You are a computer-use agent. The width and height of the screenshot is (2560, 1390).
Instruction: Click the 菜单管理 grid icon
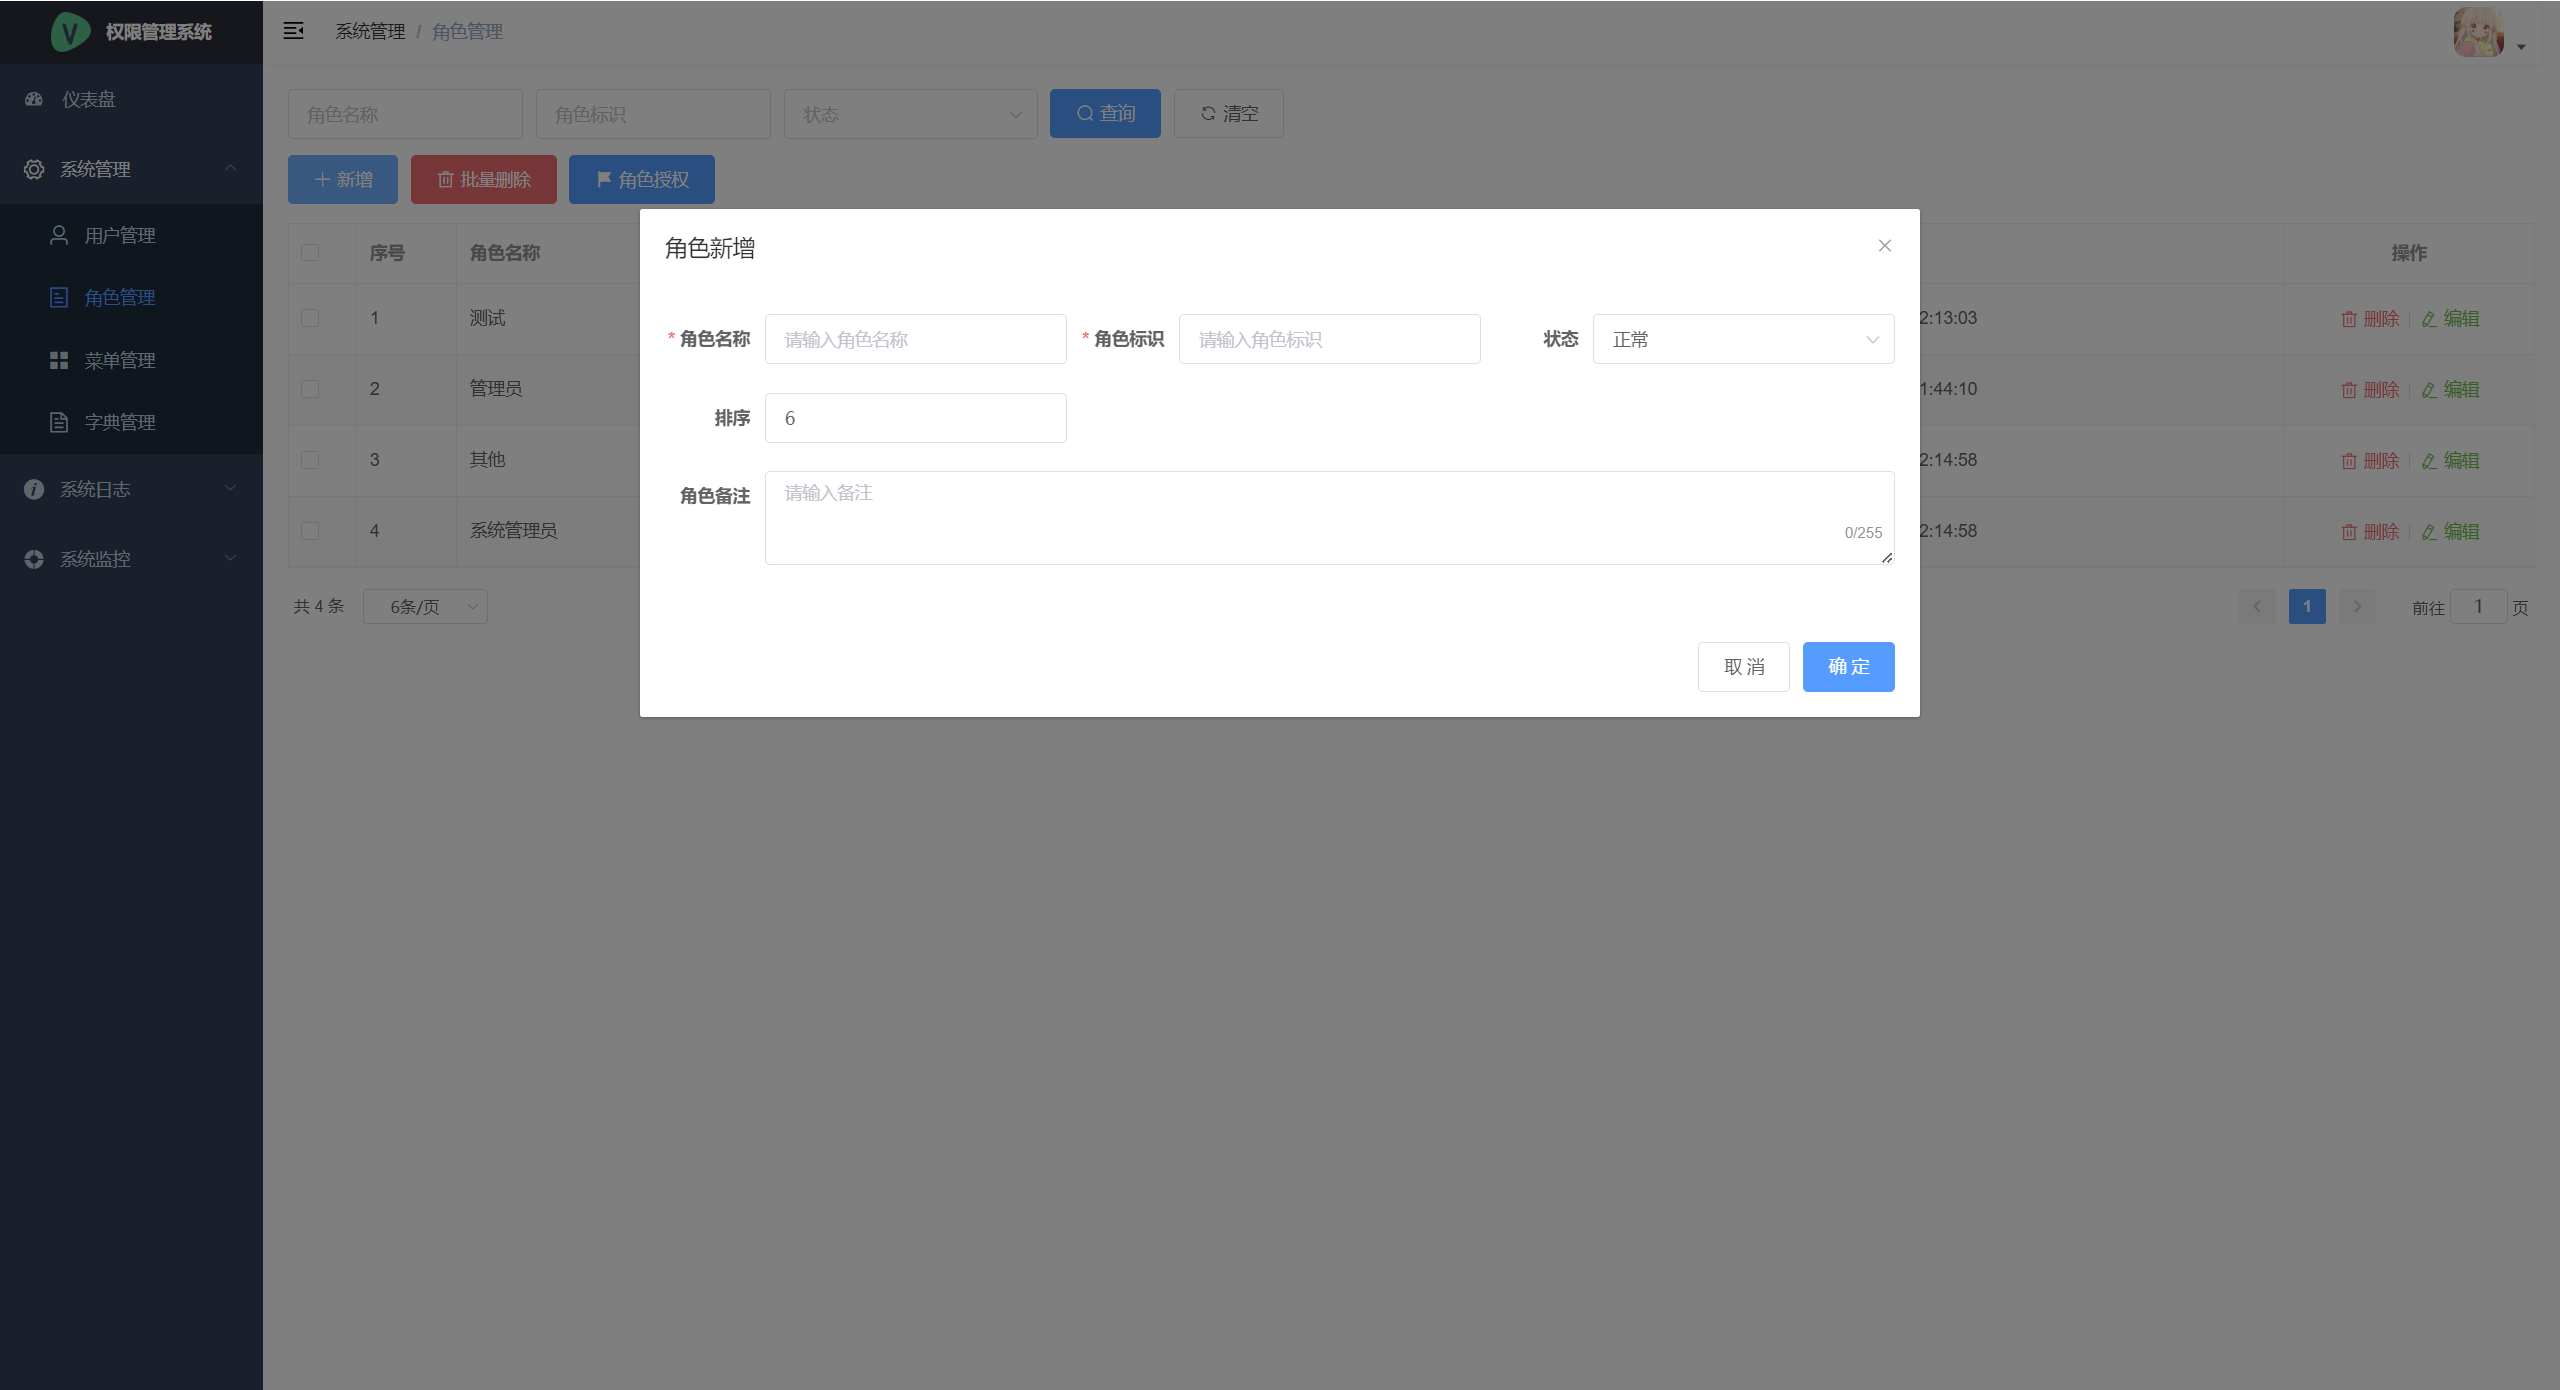tap(59, 360)
